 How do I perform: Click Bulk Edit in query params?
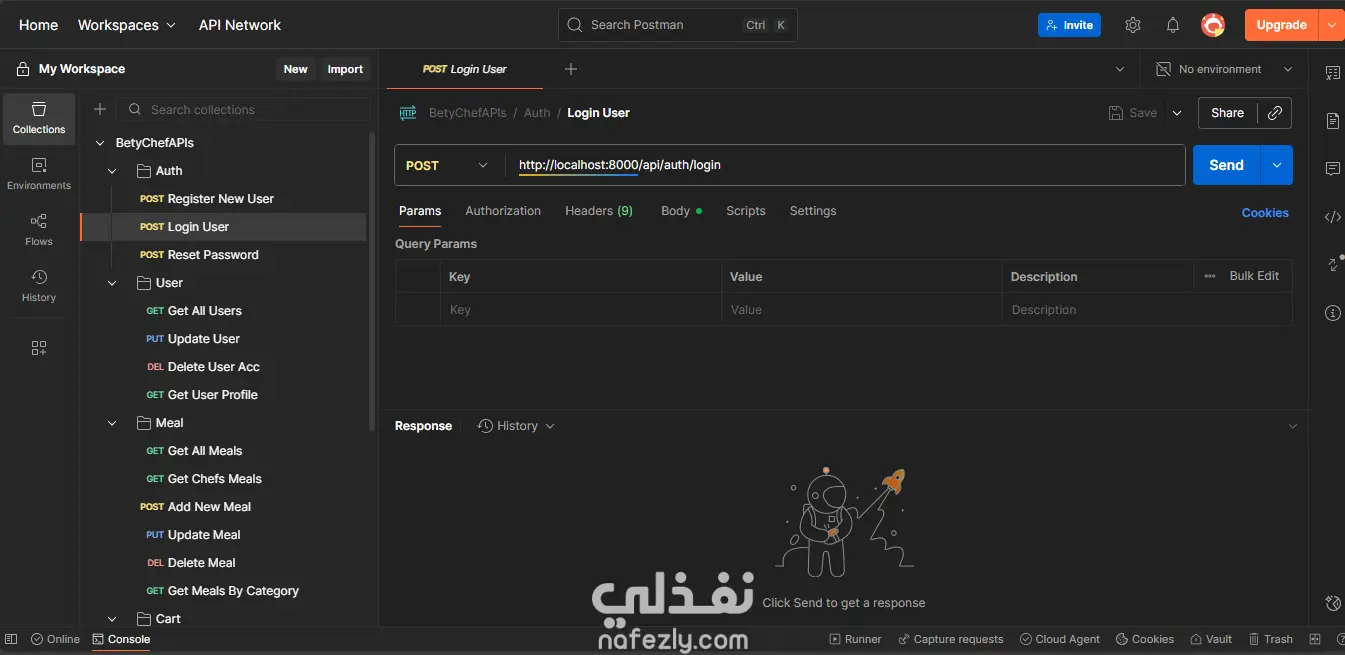pyautogui.click(x=1254, y=276)
